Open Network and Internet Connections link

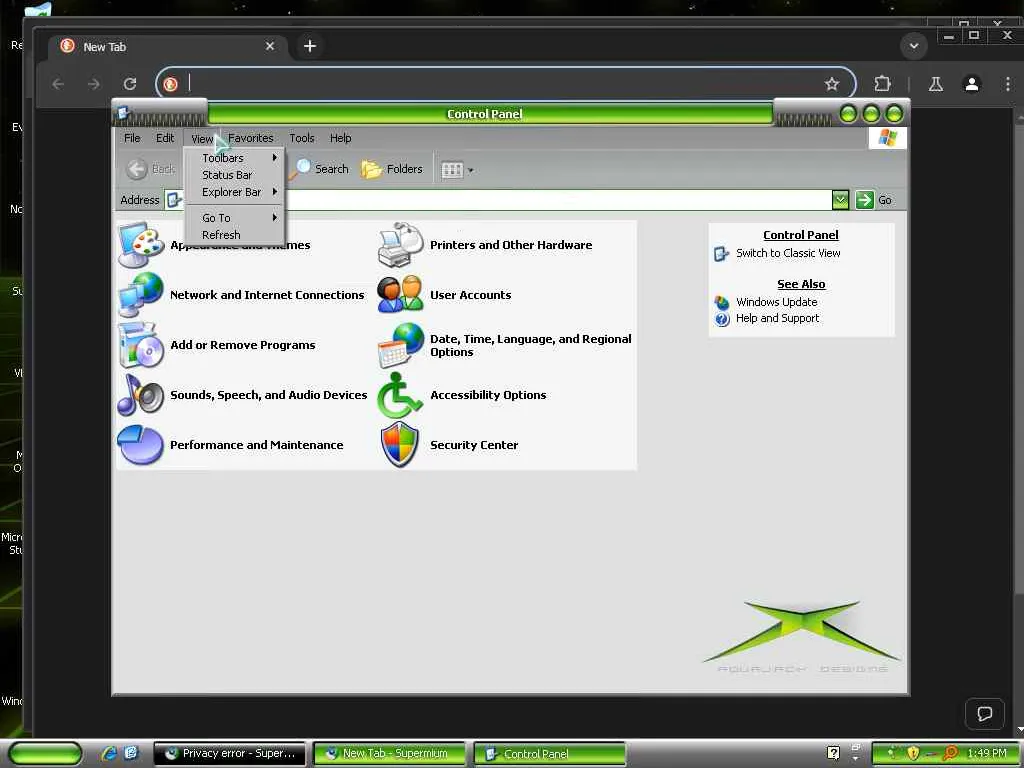point(267,295)
